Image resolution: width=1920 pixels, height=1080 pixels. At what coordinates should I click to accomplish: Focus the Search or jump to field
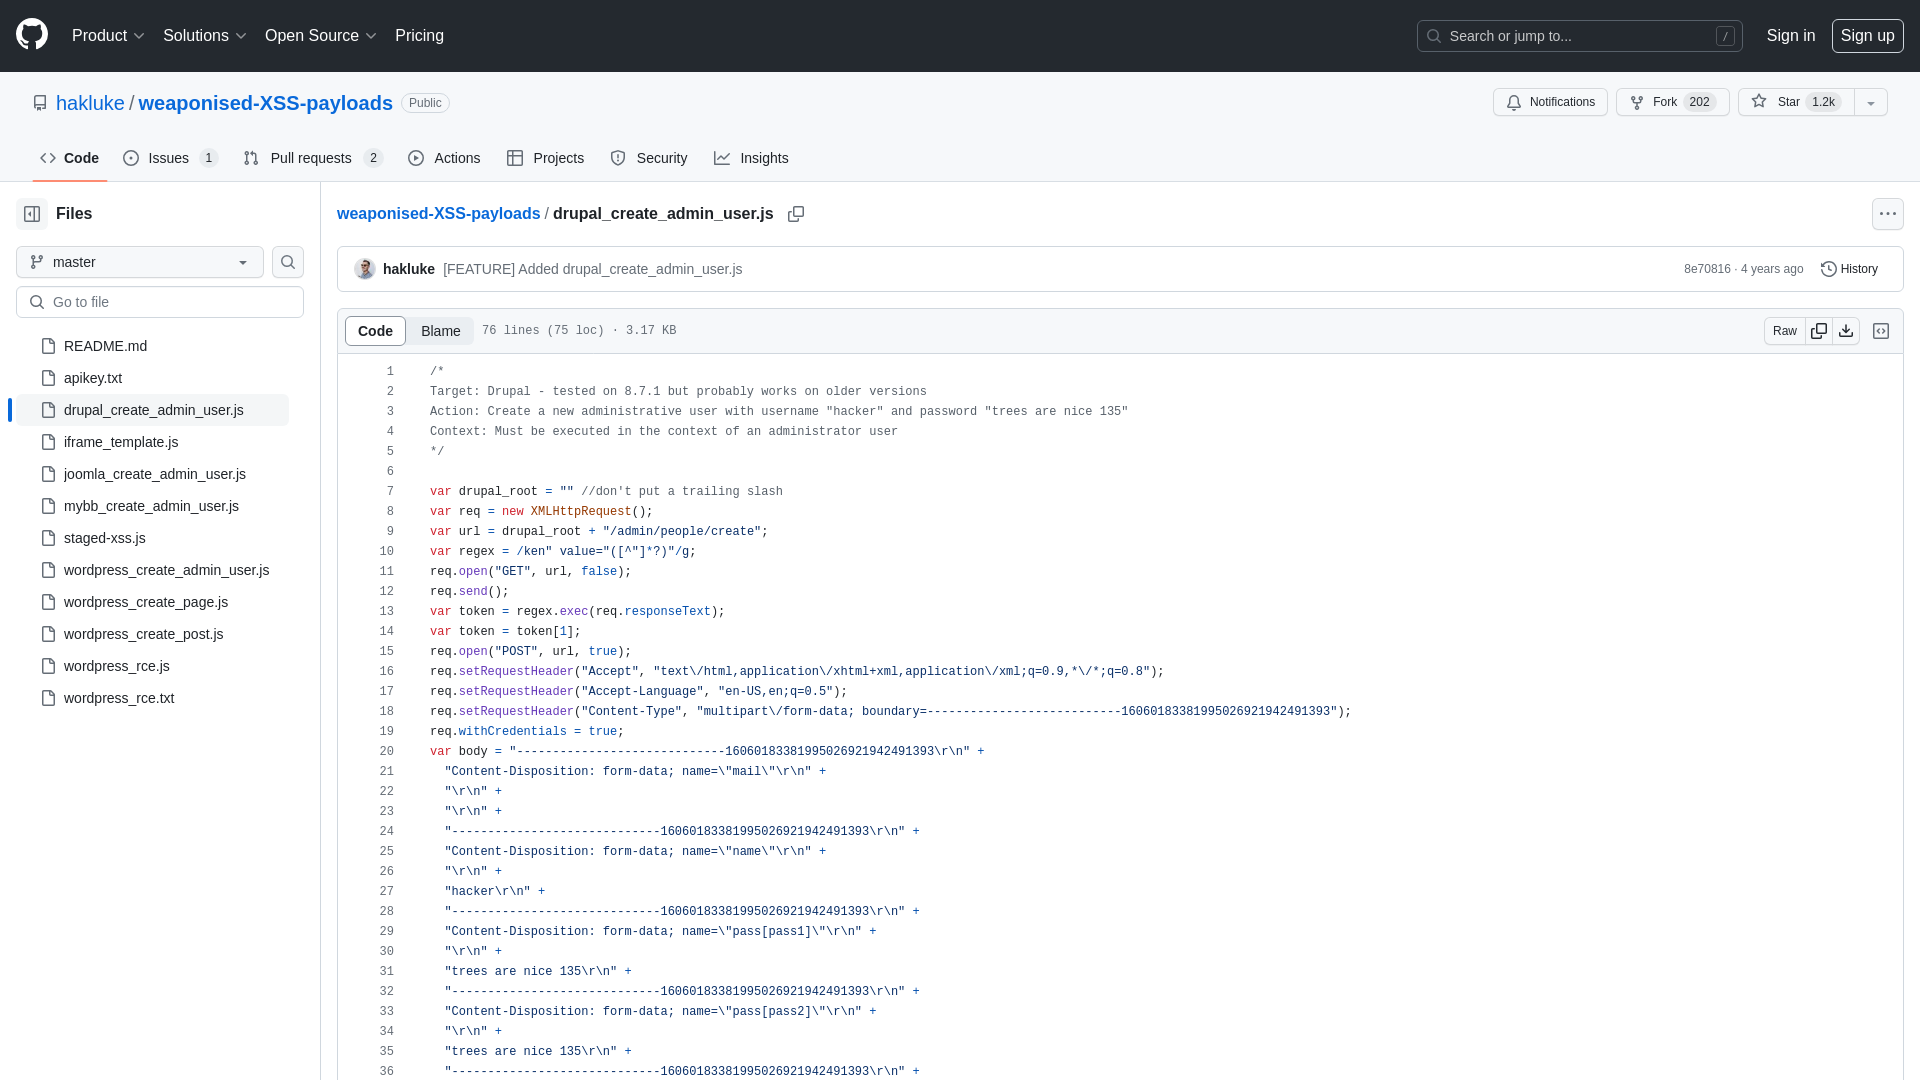coord(1579,36)
